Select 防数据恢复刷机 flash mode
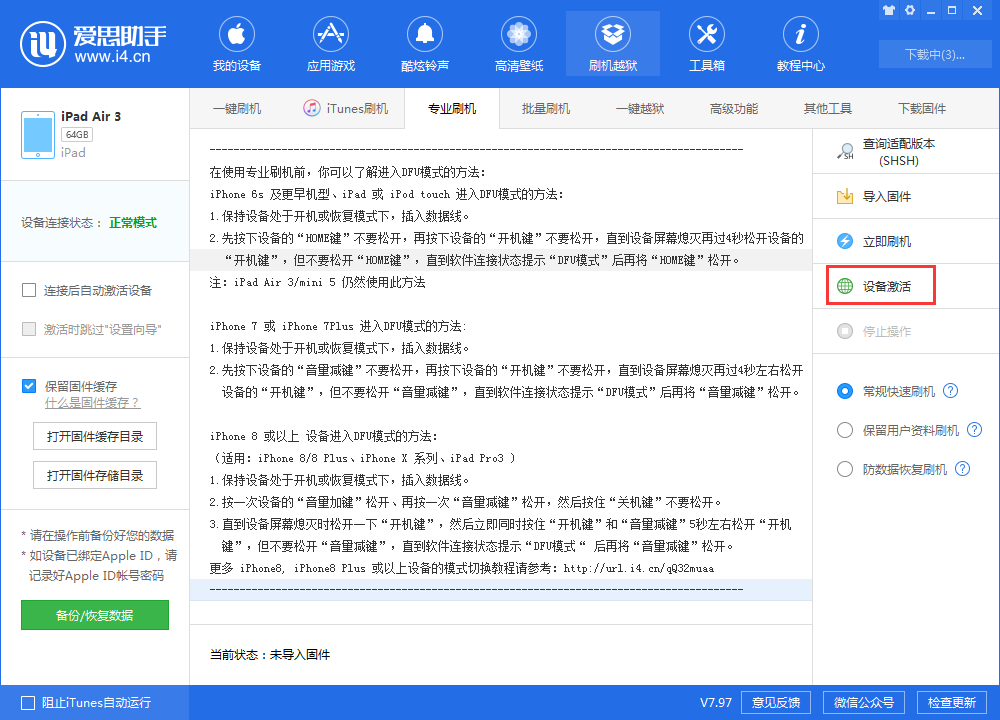The height and width of the screenshot is (720, 1000). point(845,468)
